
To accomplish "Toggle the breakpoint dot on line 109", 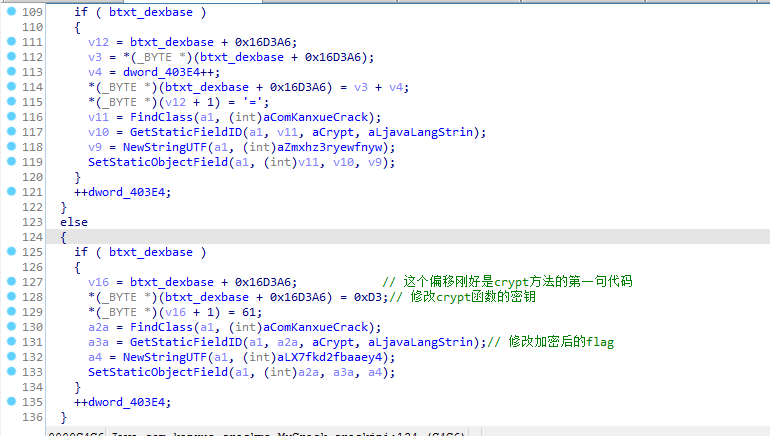I will 11,11.
